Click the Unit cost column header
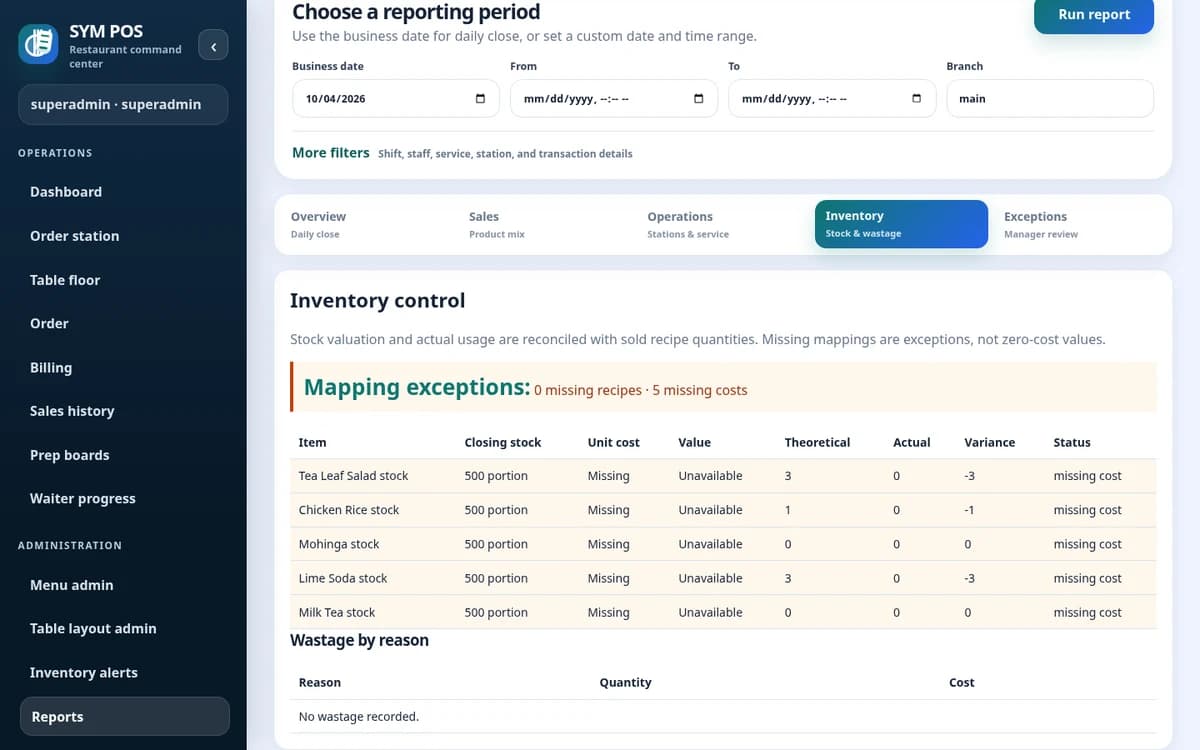The width and height of the screenshot is (1200, 750). 614,442
